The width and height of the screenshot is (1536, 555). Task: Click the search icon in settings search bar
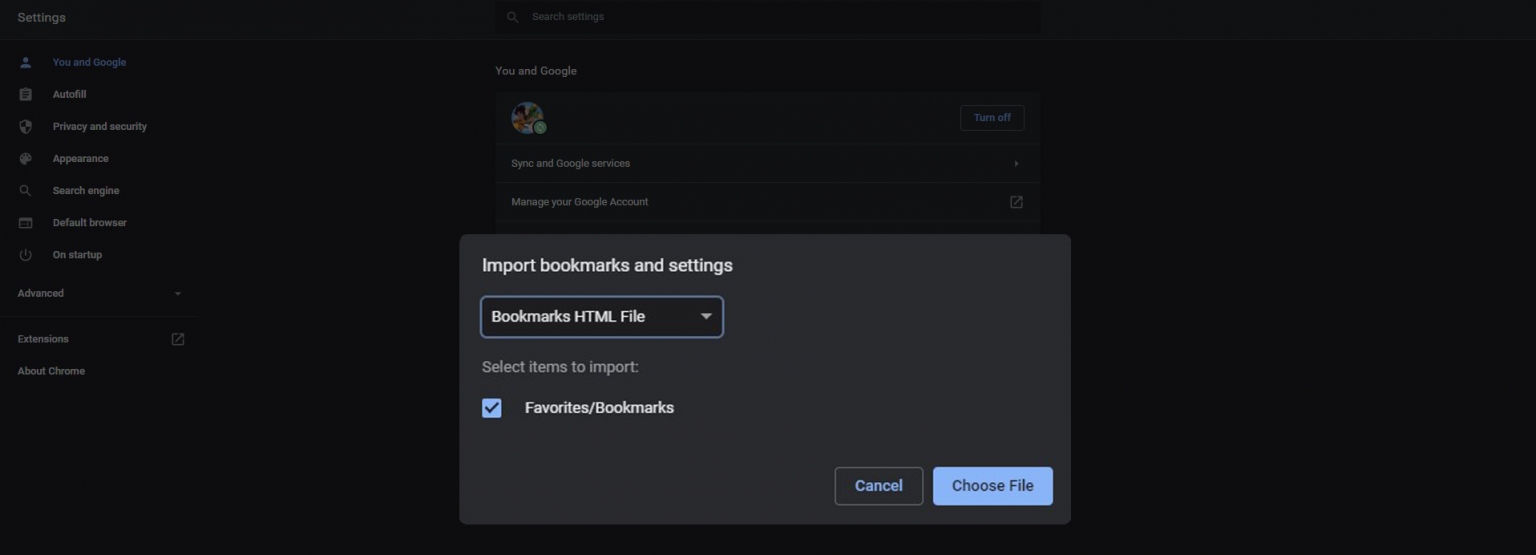(512, 17)
